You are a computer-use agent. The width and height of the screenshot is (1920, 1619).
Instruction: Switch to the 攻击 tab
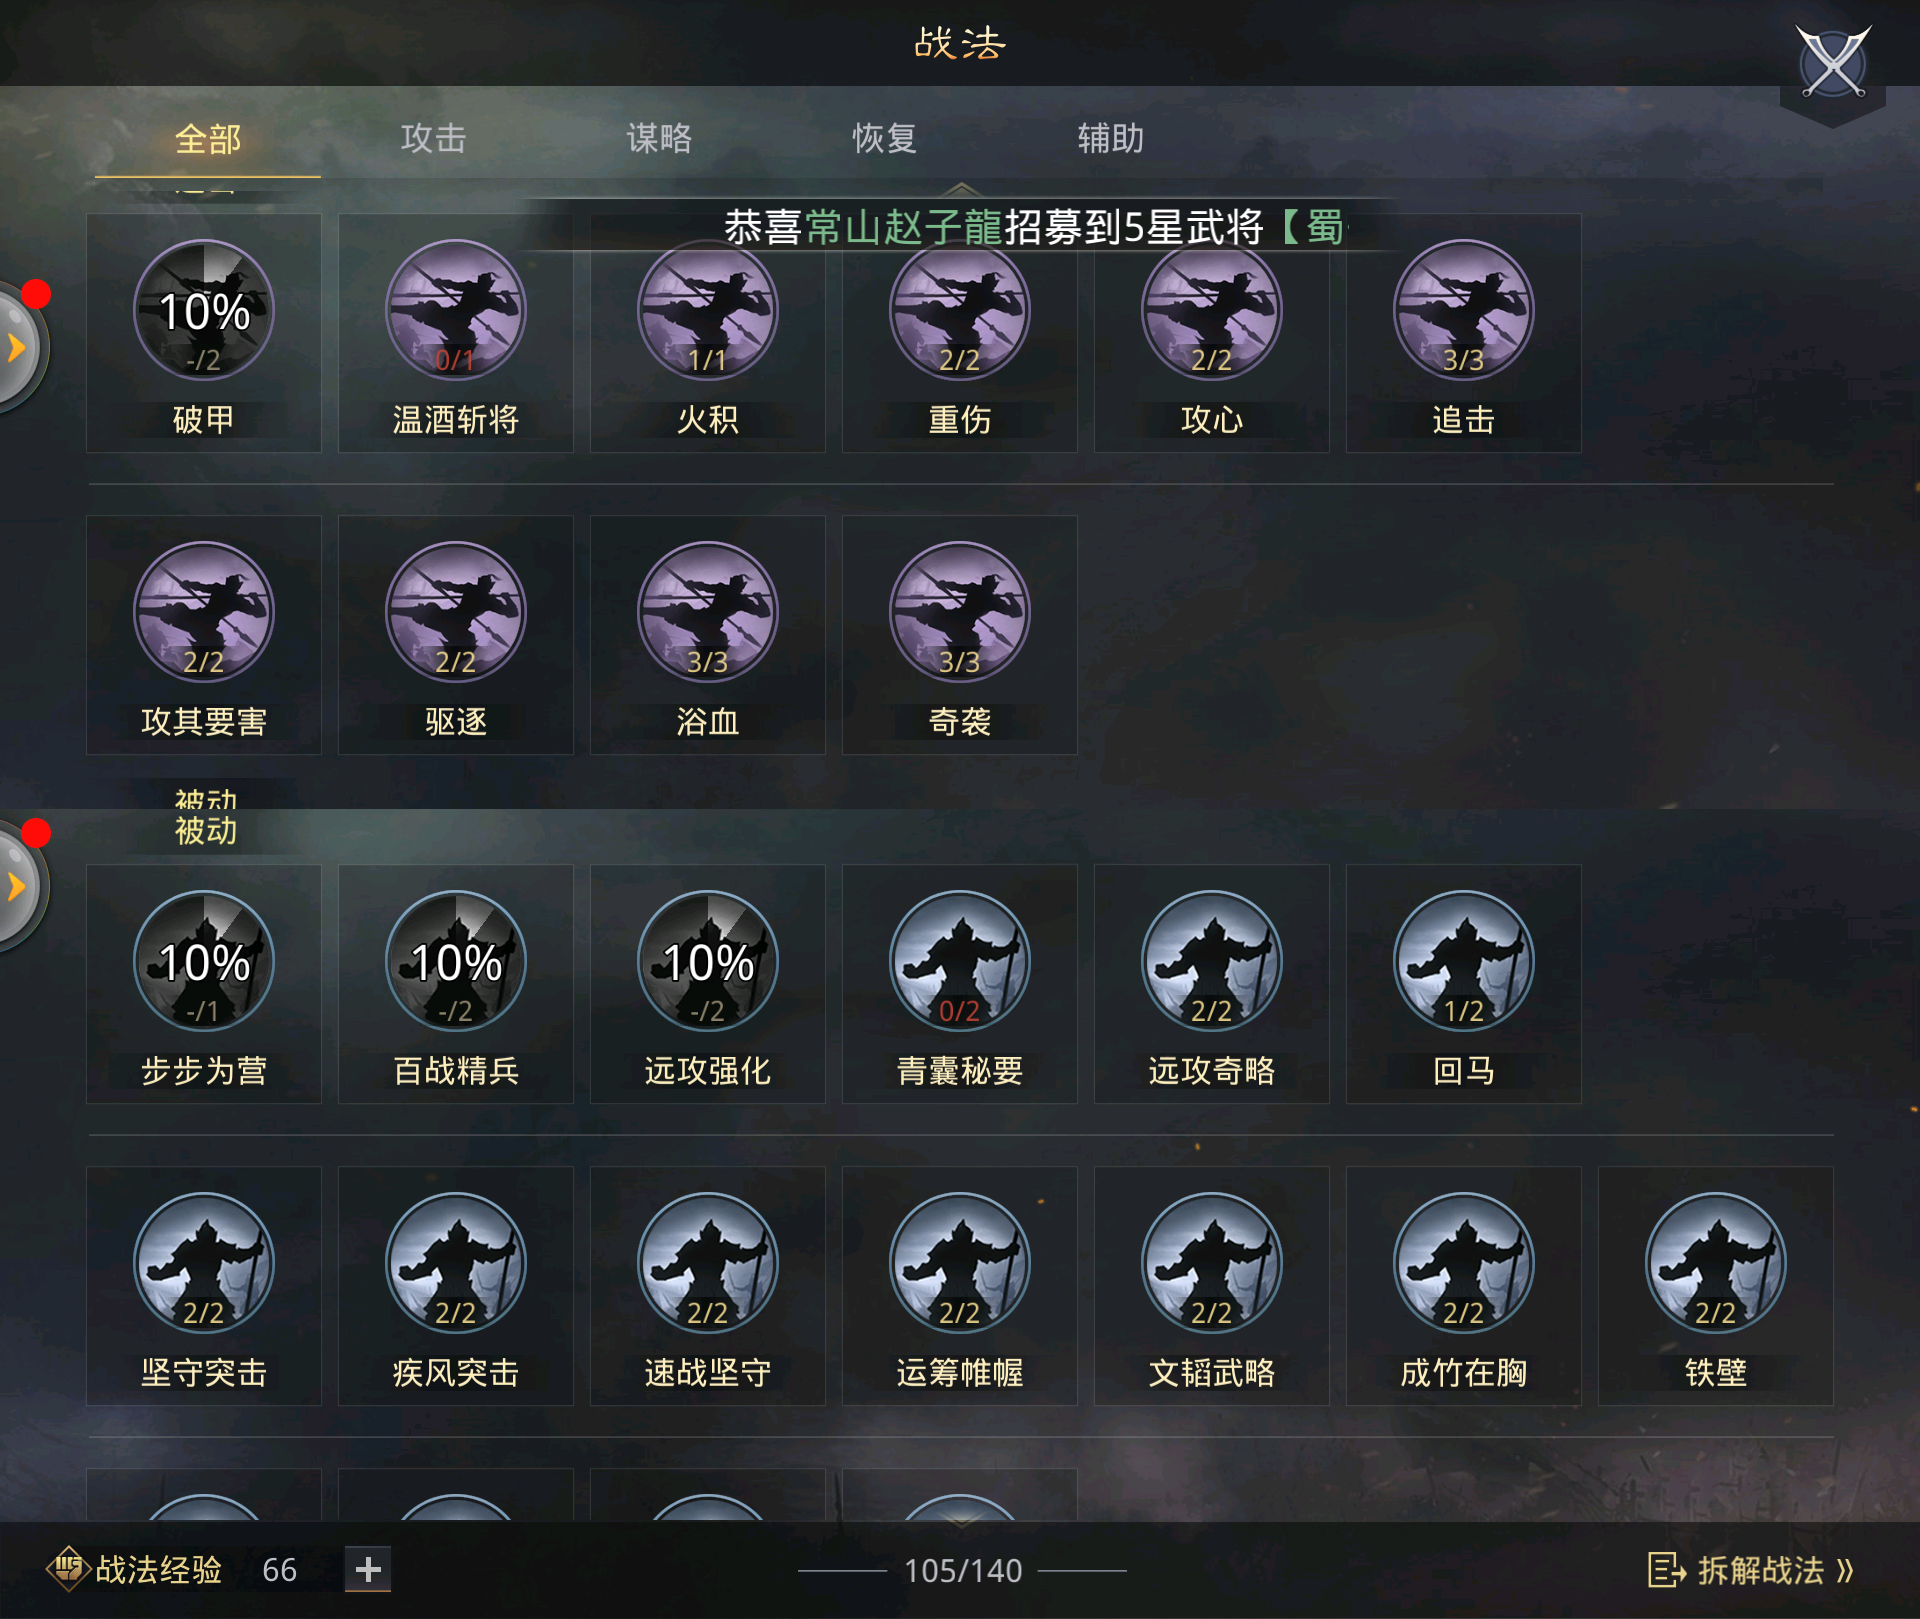pyautogui.click(x=433, y=138)
